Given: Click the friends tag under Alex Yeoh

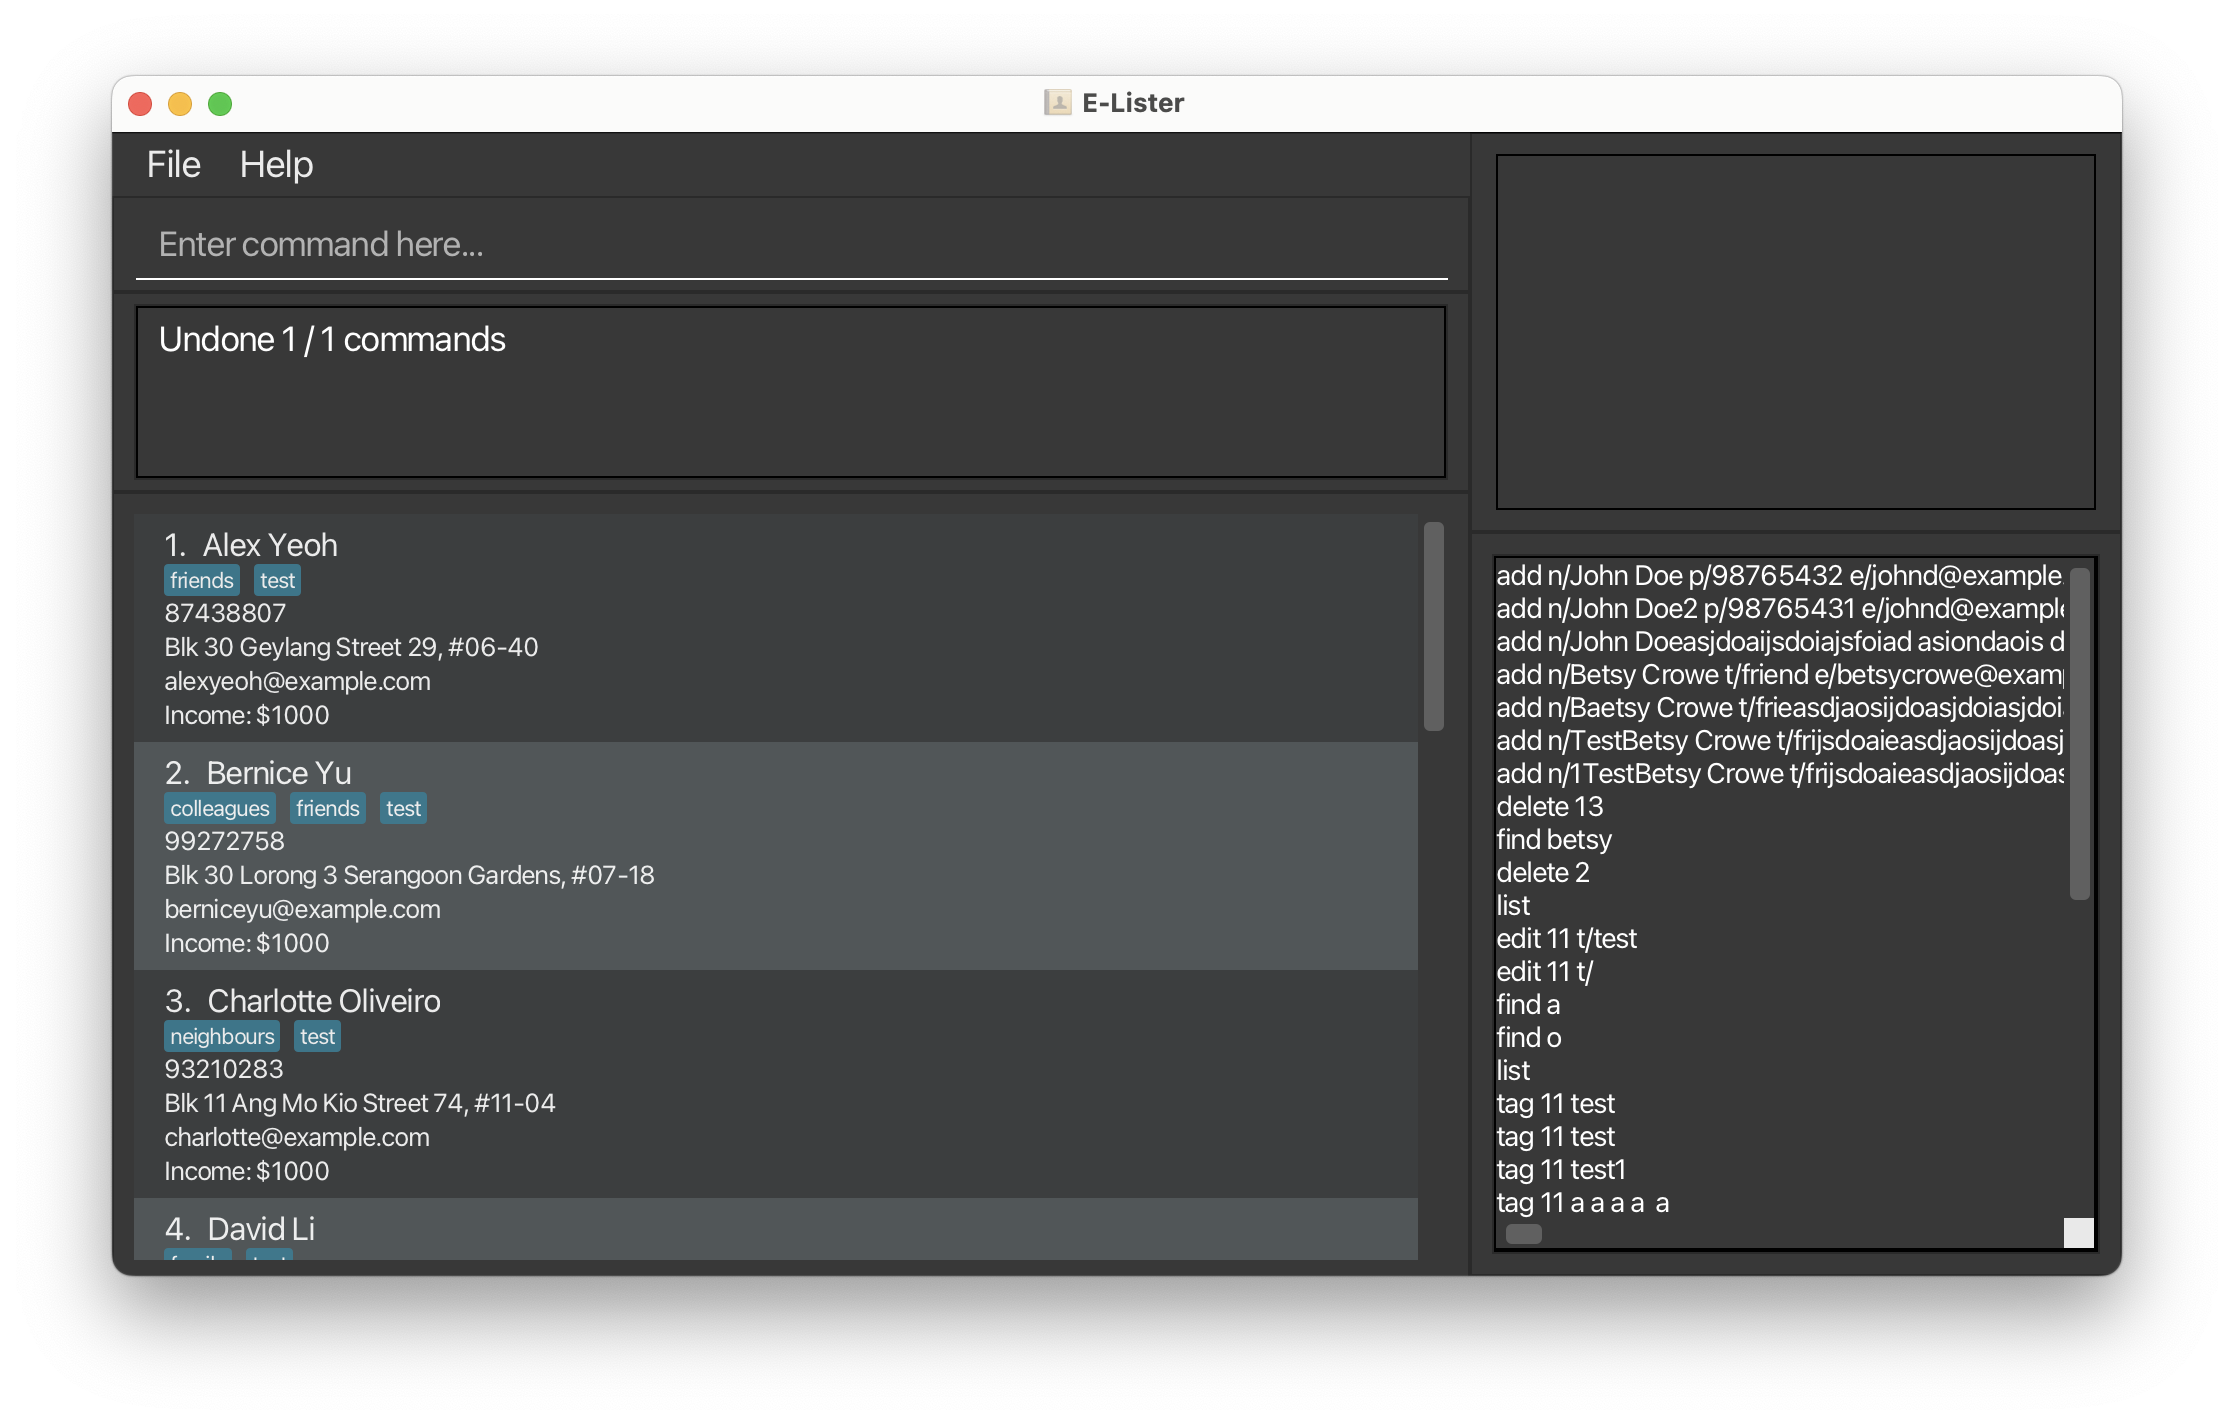Looking at the screenshot, I should [201, 580].
